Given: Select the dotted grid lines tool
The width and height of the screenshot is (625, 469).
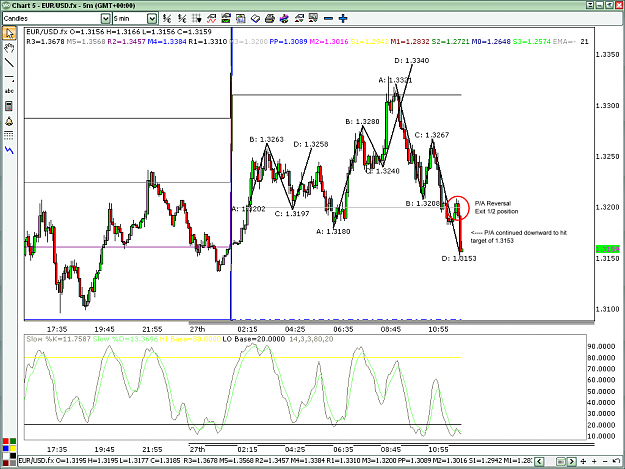Looking at the screenshot, I should pos(9,135).
